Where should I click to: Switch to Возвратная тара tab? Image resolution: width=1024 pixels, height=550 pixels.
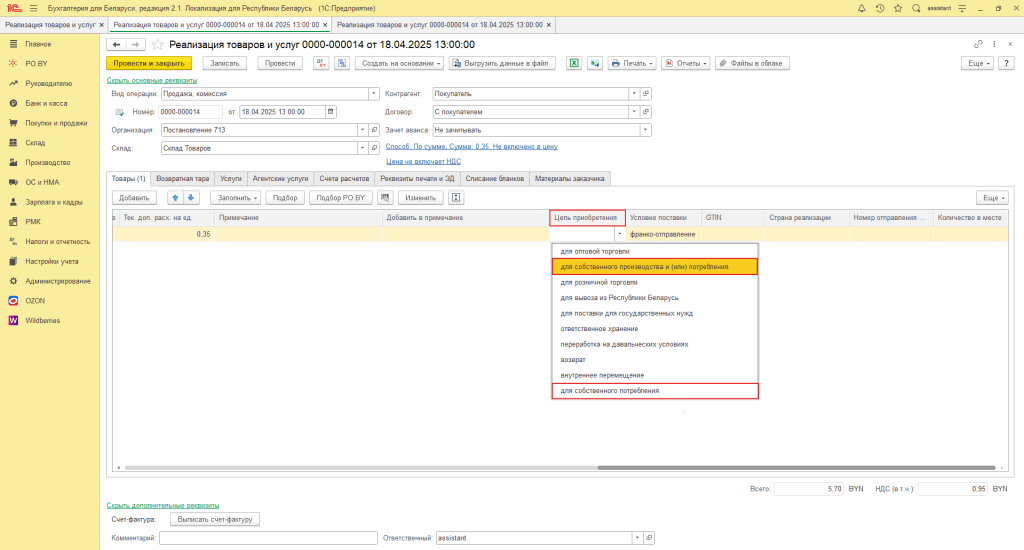point(183,178)
